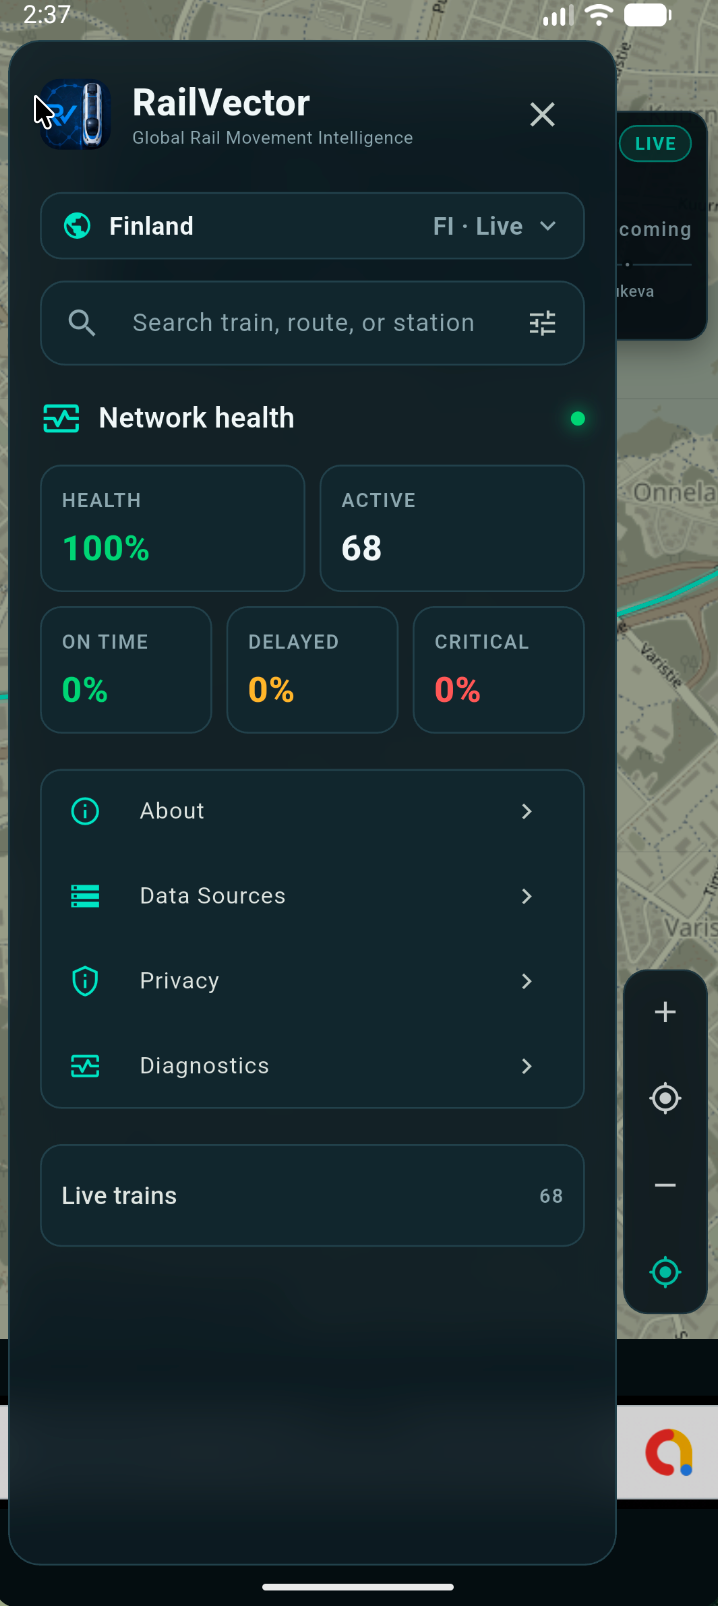Open the Diagnostics menu item
This screenshot has width=718, height=1606.
coord(312,1066)
